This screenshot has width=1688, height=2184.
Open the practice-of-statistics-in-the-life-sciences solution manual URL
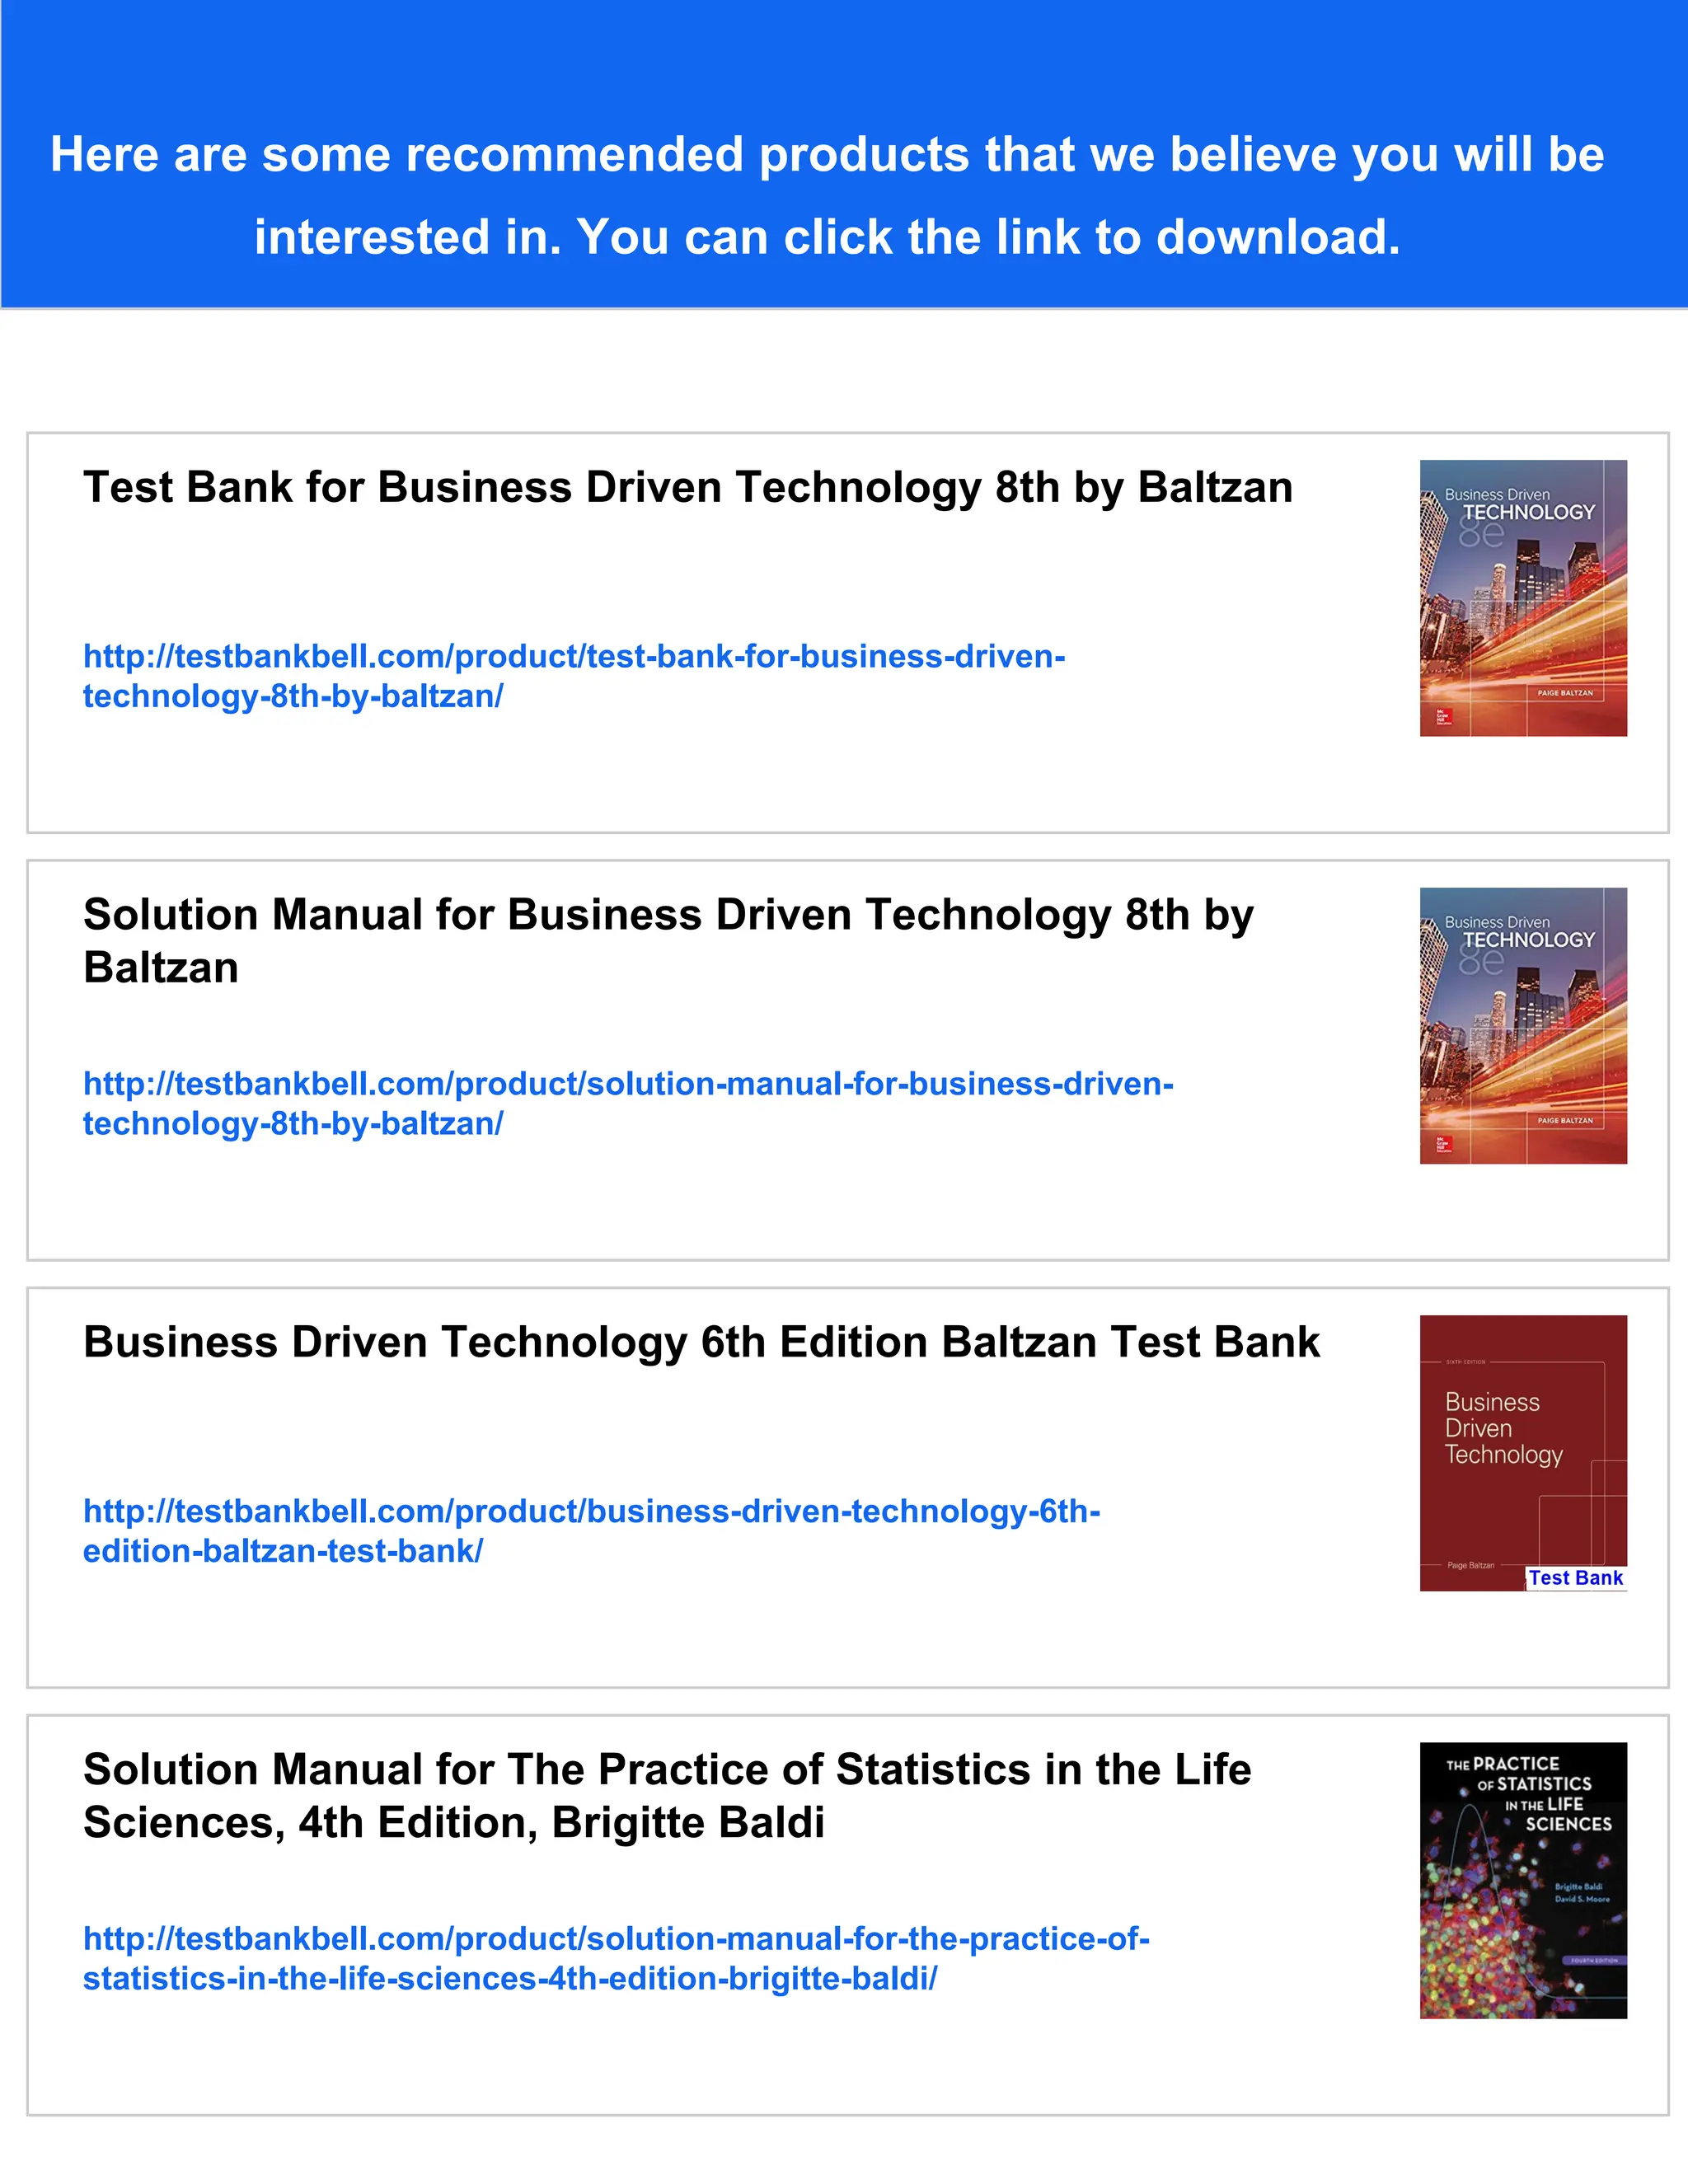tap(615, 1939)
